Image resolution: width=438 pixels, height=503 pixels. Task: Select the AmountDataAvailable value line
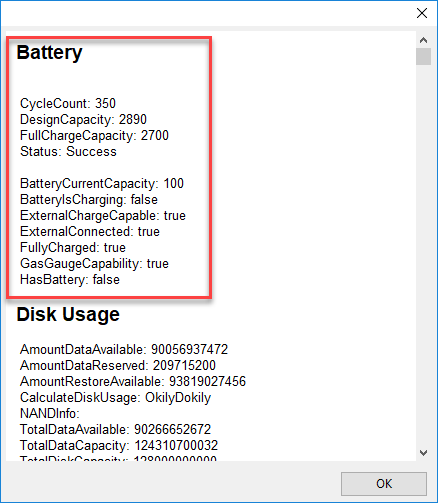pyautogui.click(x=124, y=349)
